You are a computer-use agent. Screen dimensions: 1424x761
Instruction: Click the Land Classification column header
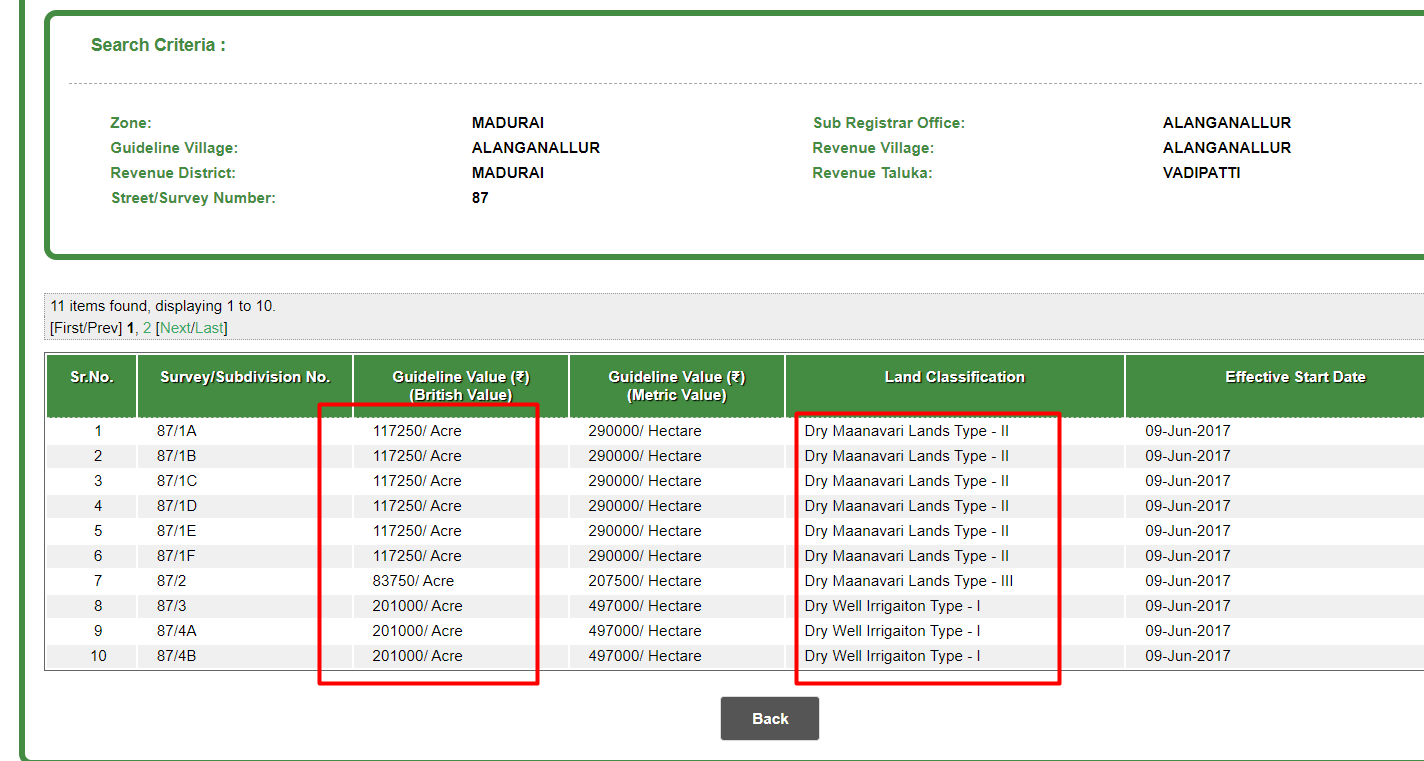tap(955, 377)
